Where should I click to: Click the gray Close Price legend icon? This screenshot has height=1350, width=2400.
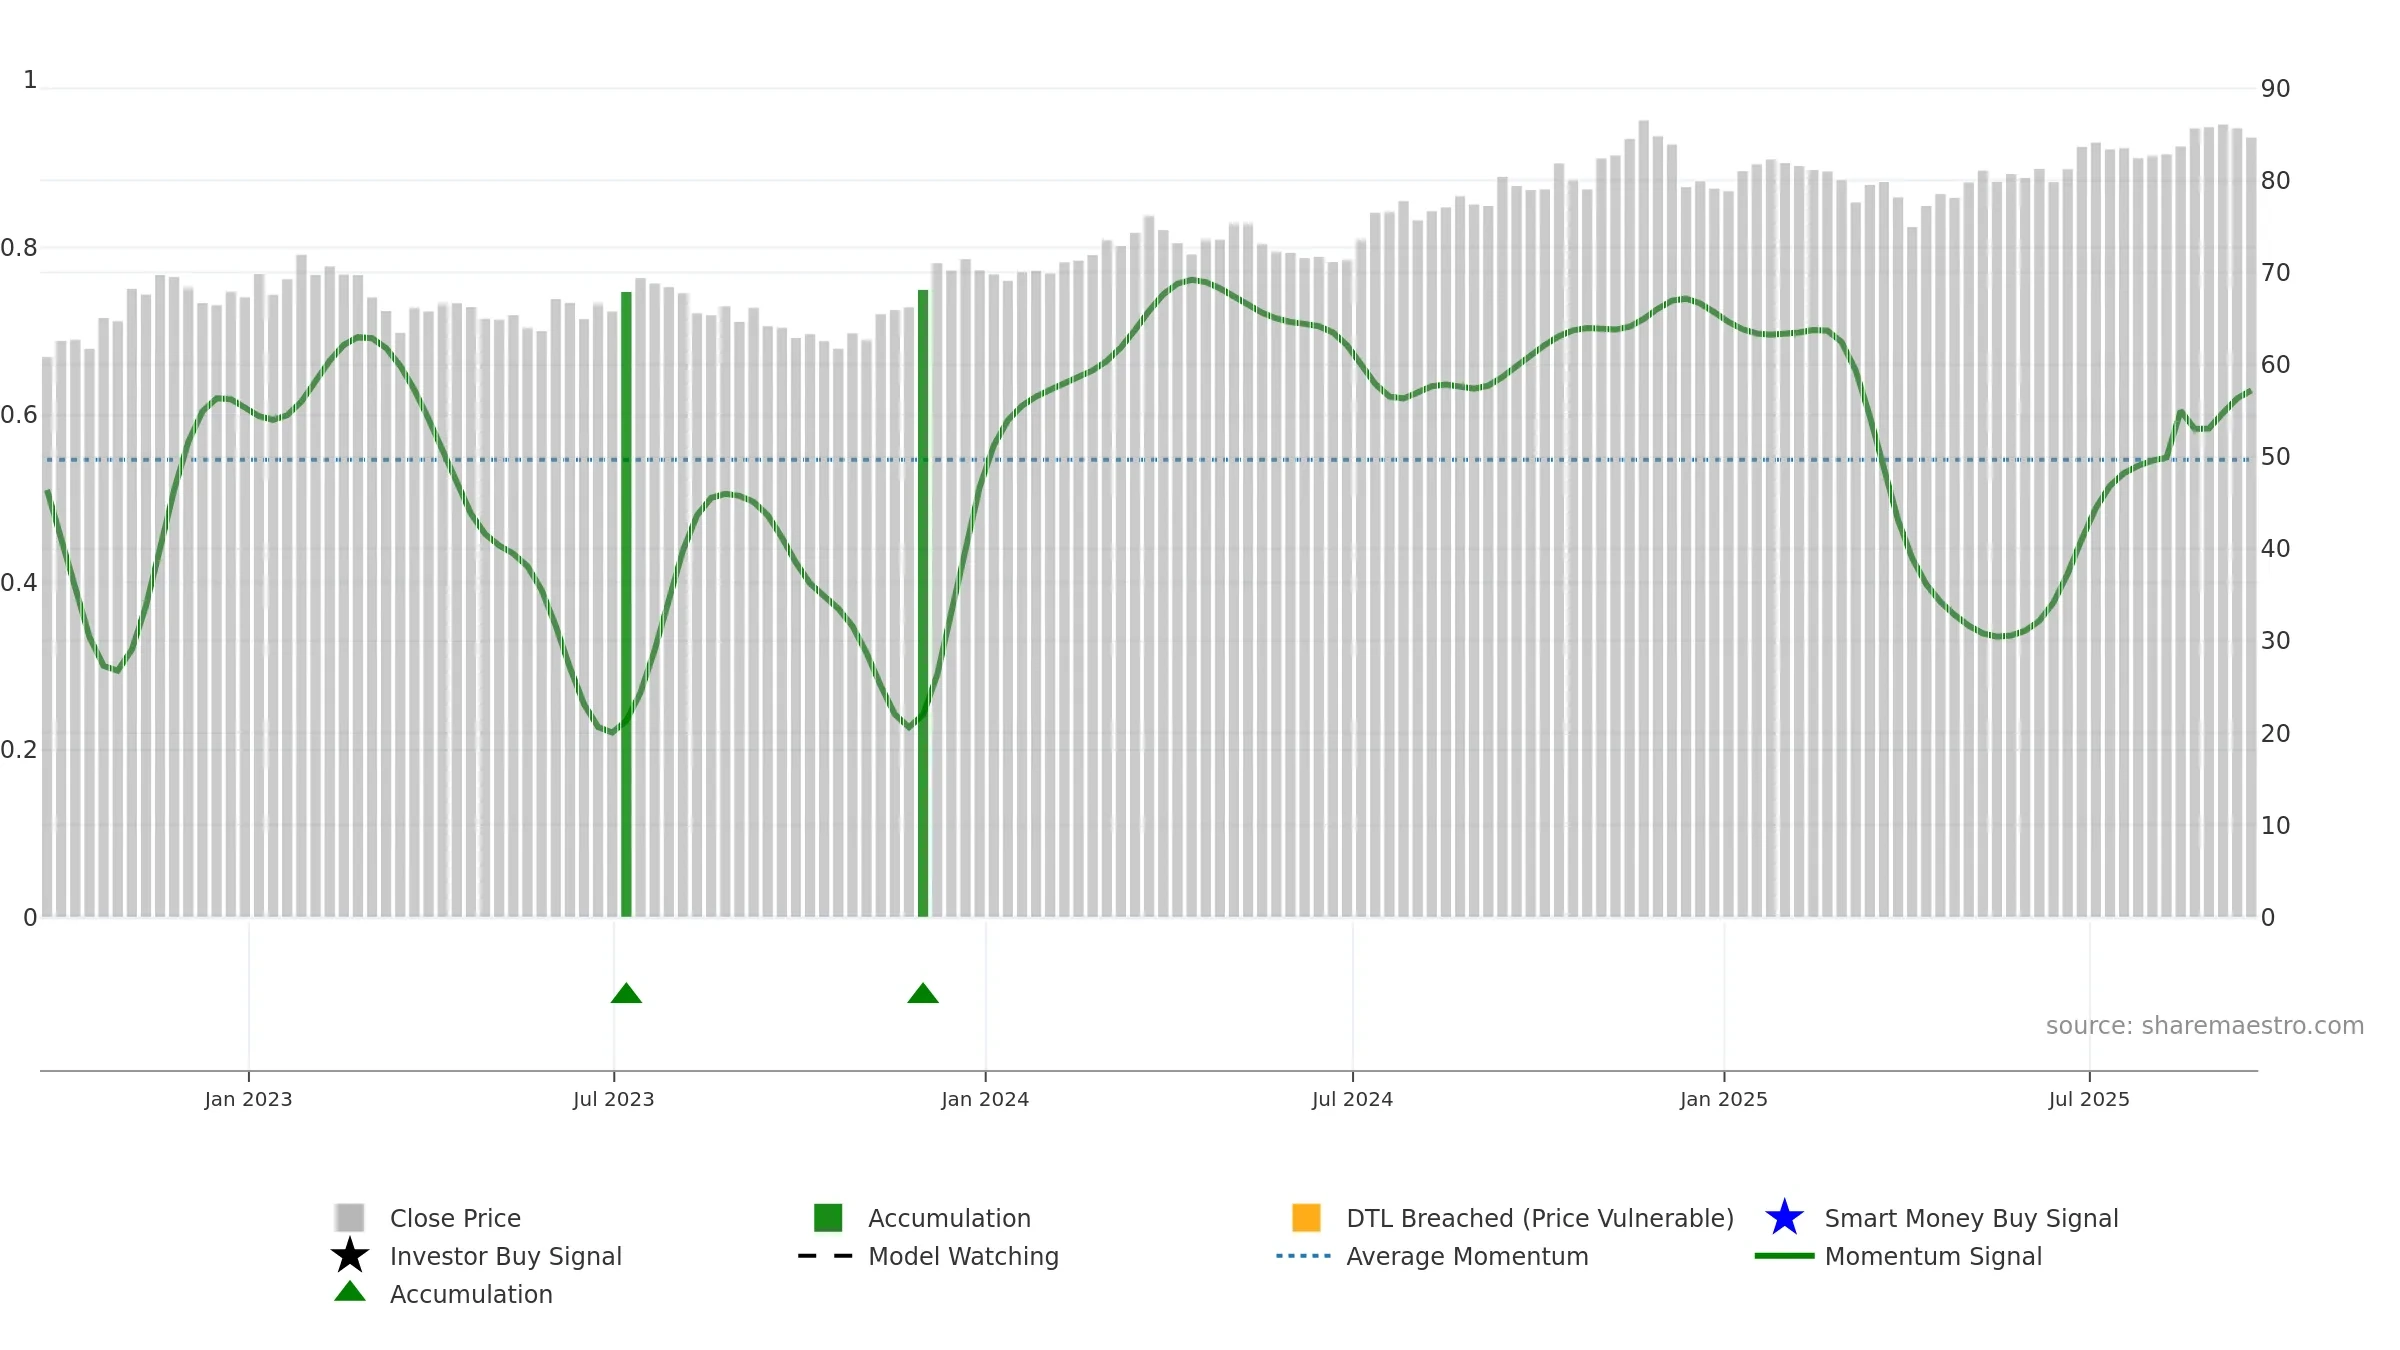[349, 1218]
